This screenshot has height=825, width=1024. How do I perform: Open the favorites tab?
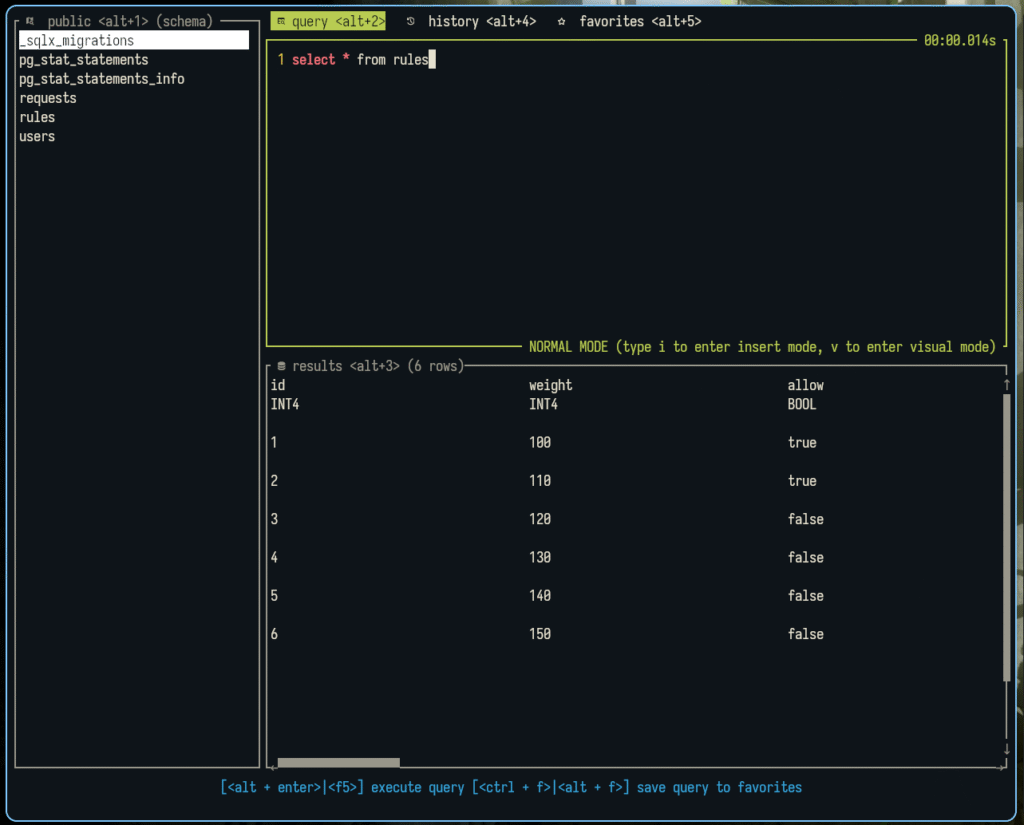640,21
